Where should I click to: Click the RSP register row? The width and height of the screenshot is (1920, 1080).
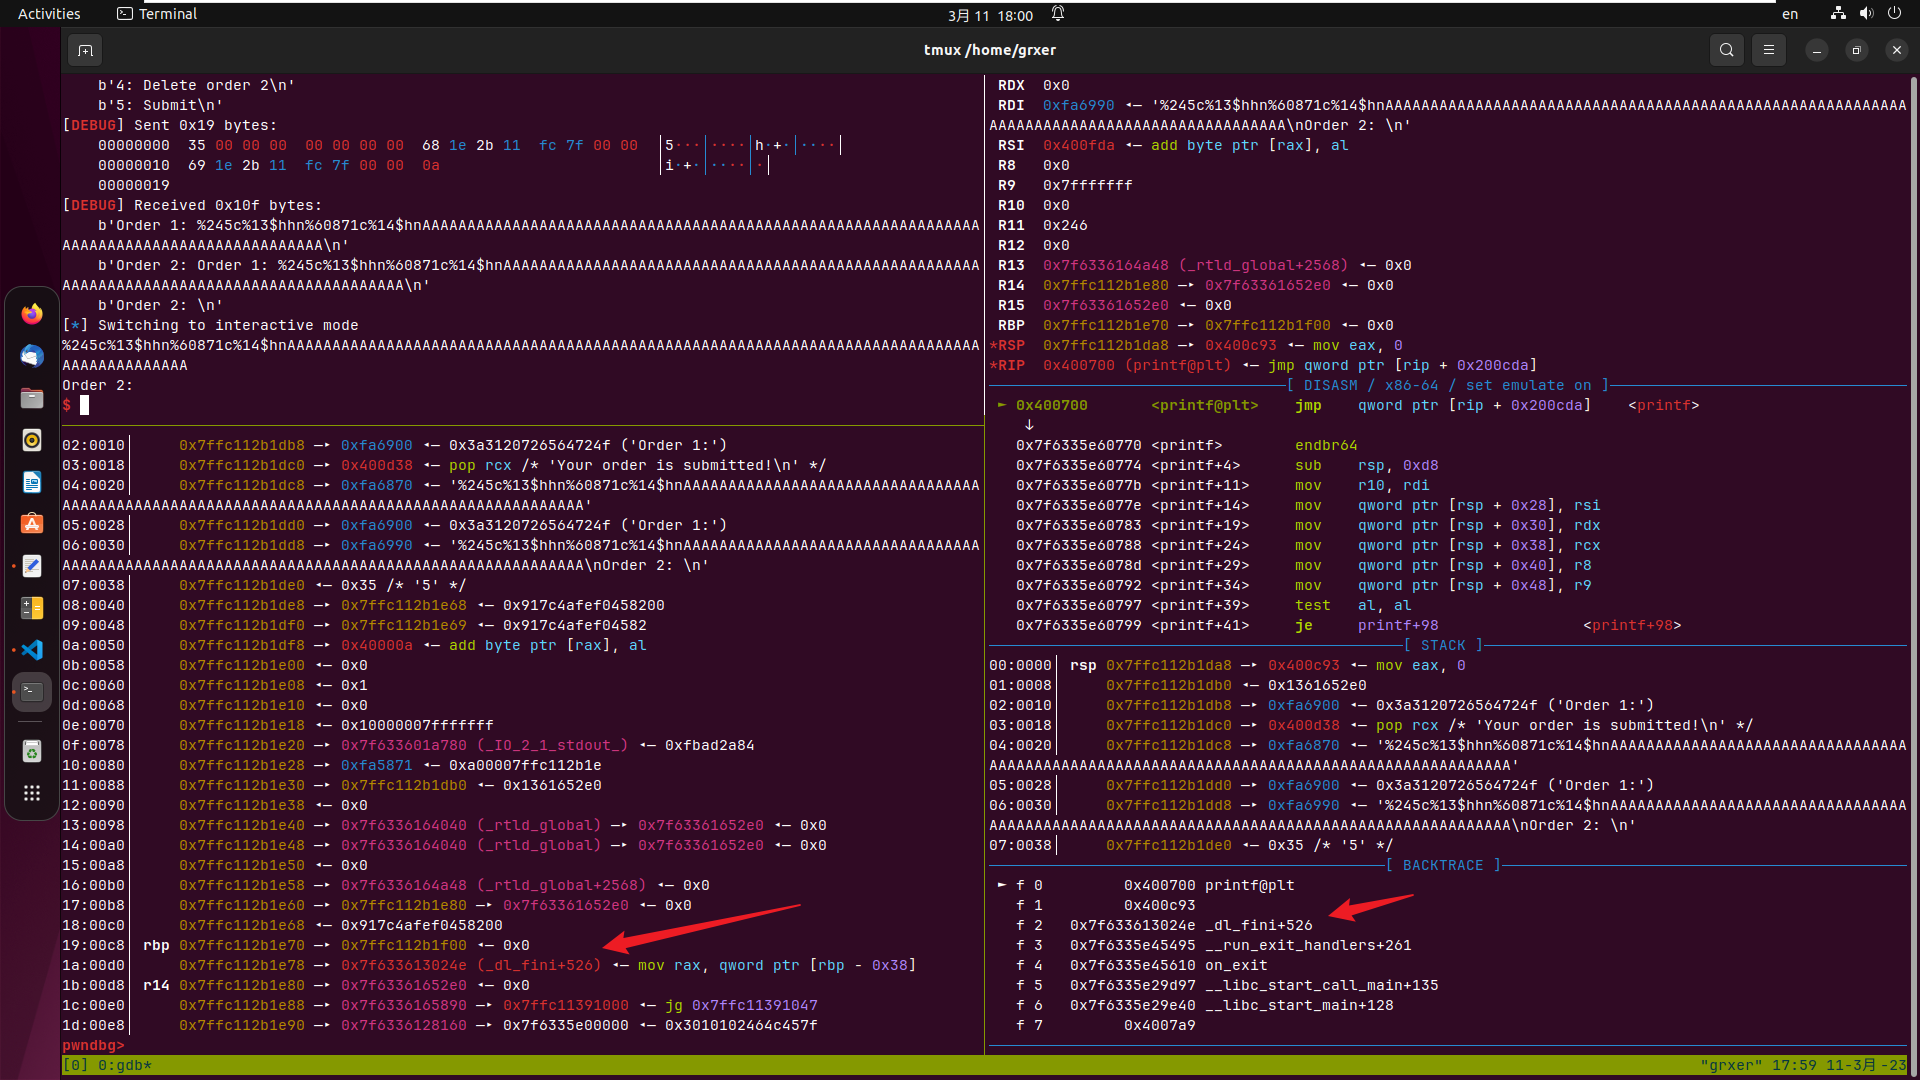(x=1196, y=345)
